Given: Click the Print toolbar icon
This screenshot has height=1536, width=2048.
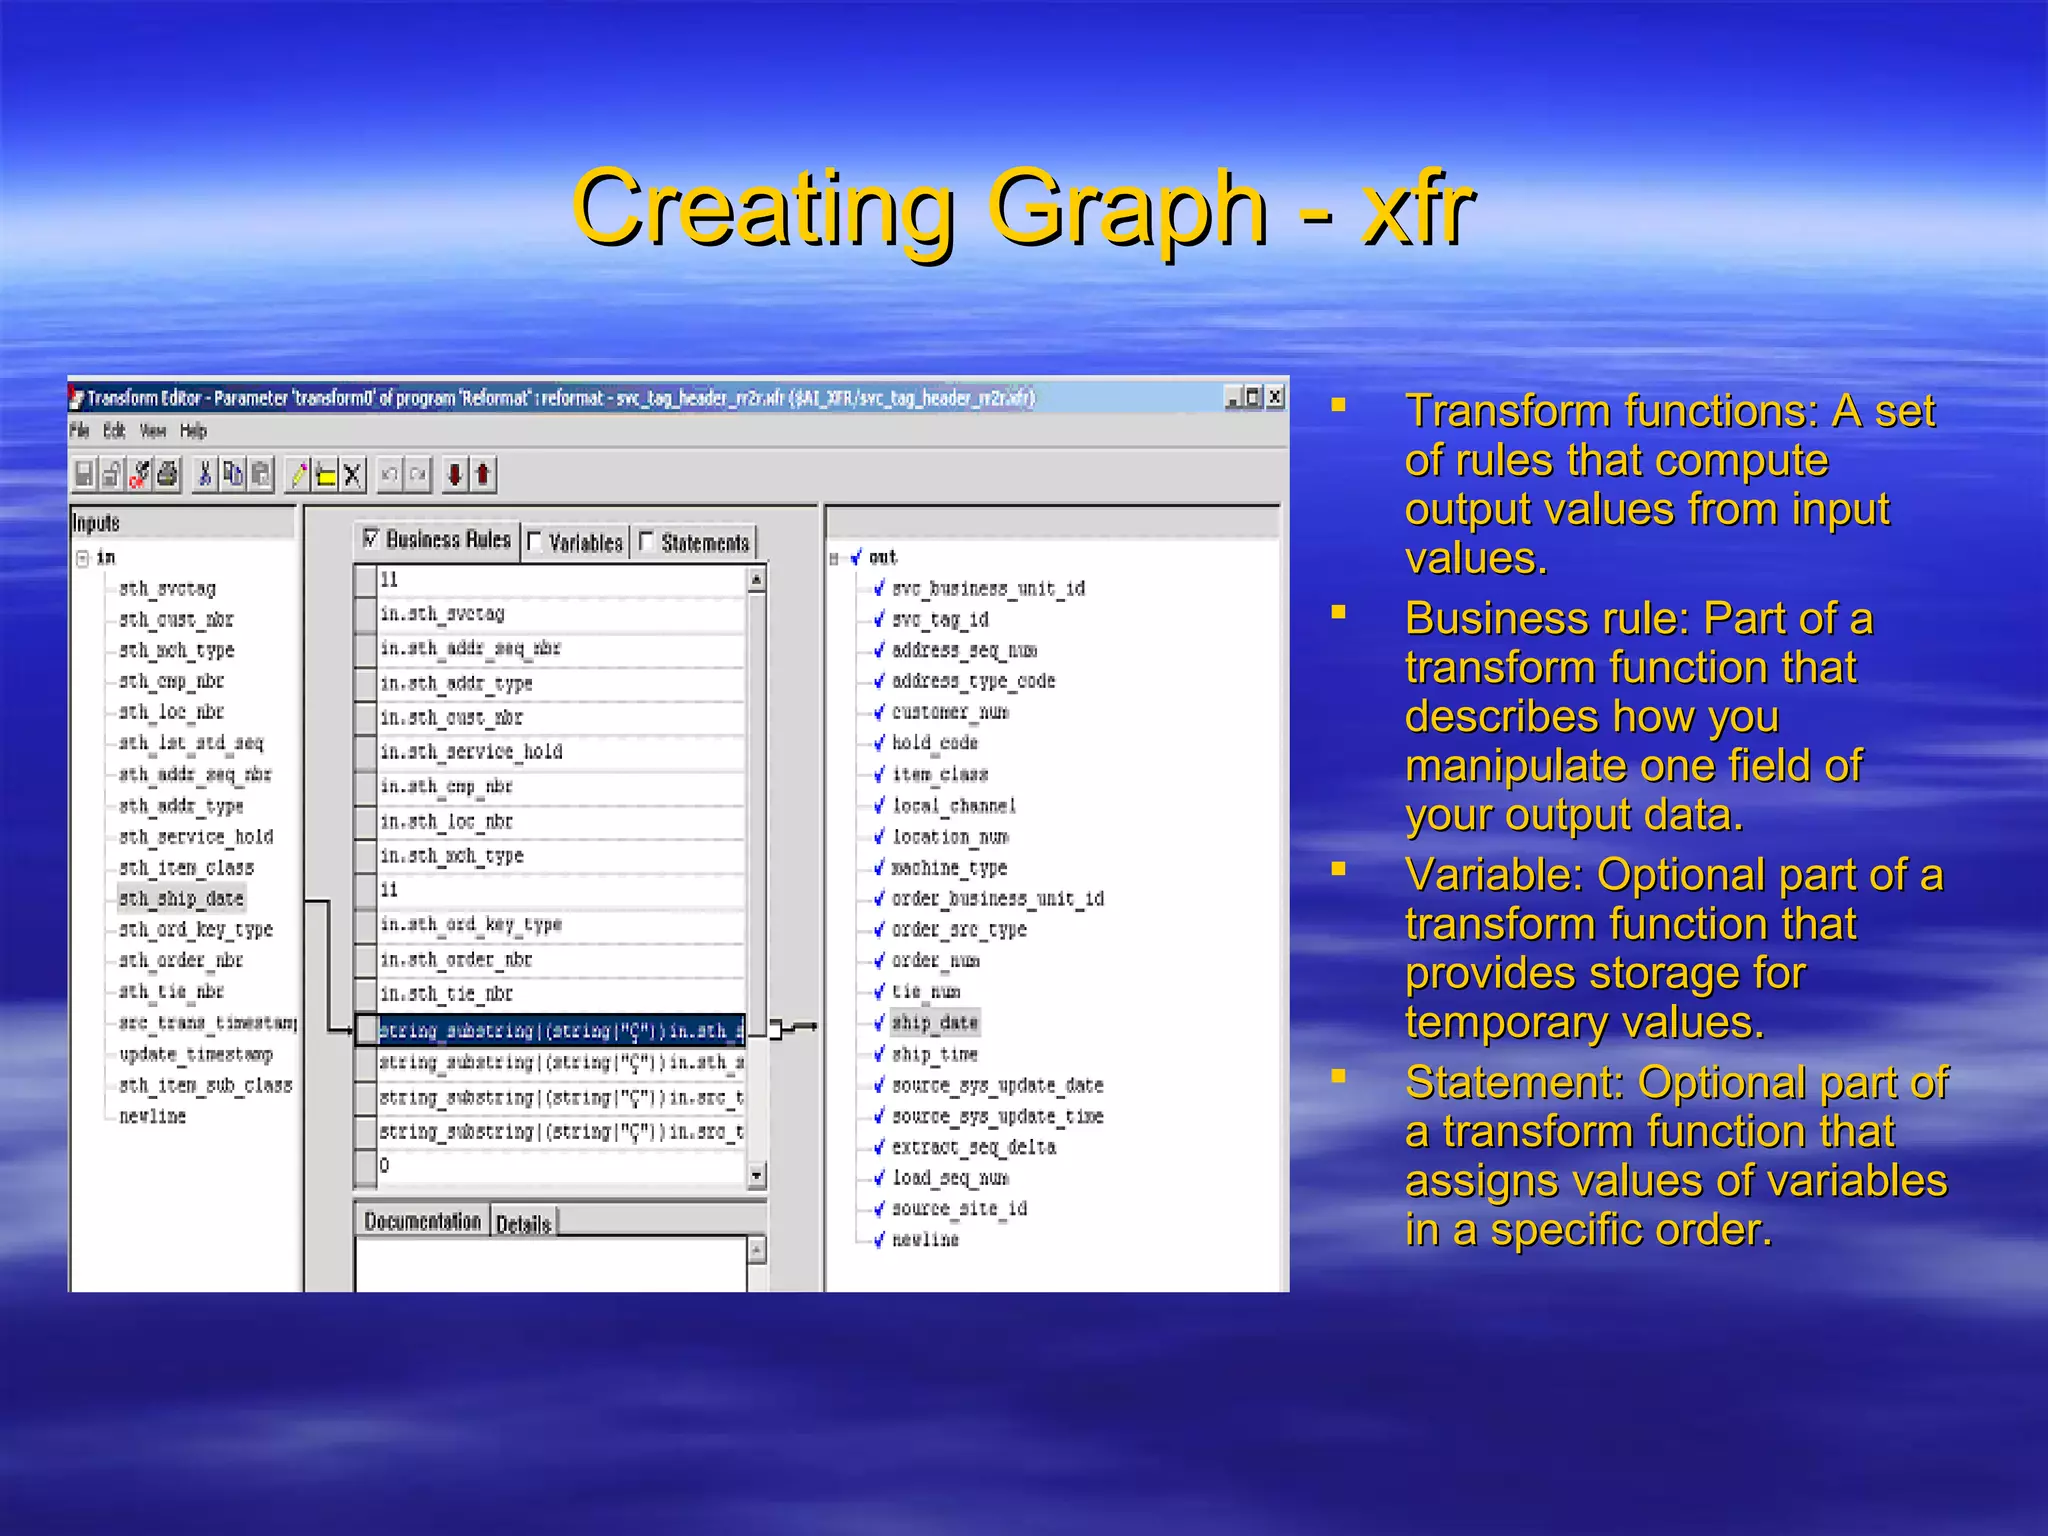Looking at the screenshot, I should pos(168,474).
